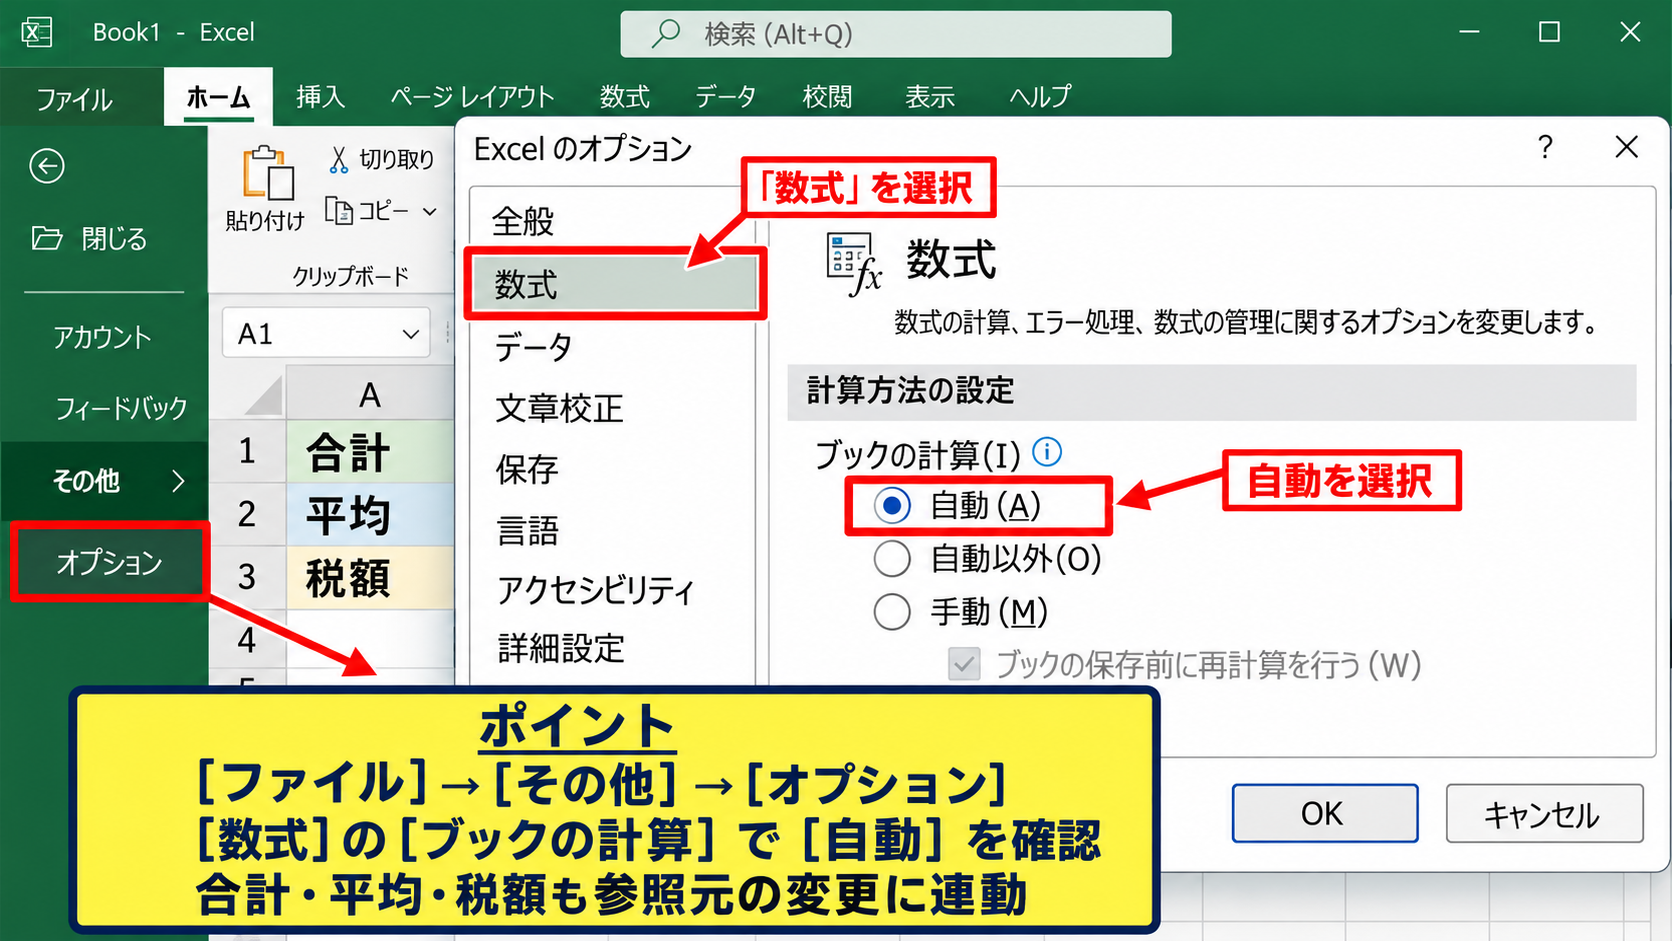Switch to the データ ribbon tab
This screenshot has height=941, width=1672.
click(726, 97)
